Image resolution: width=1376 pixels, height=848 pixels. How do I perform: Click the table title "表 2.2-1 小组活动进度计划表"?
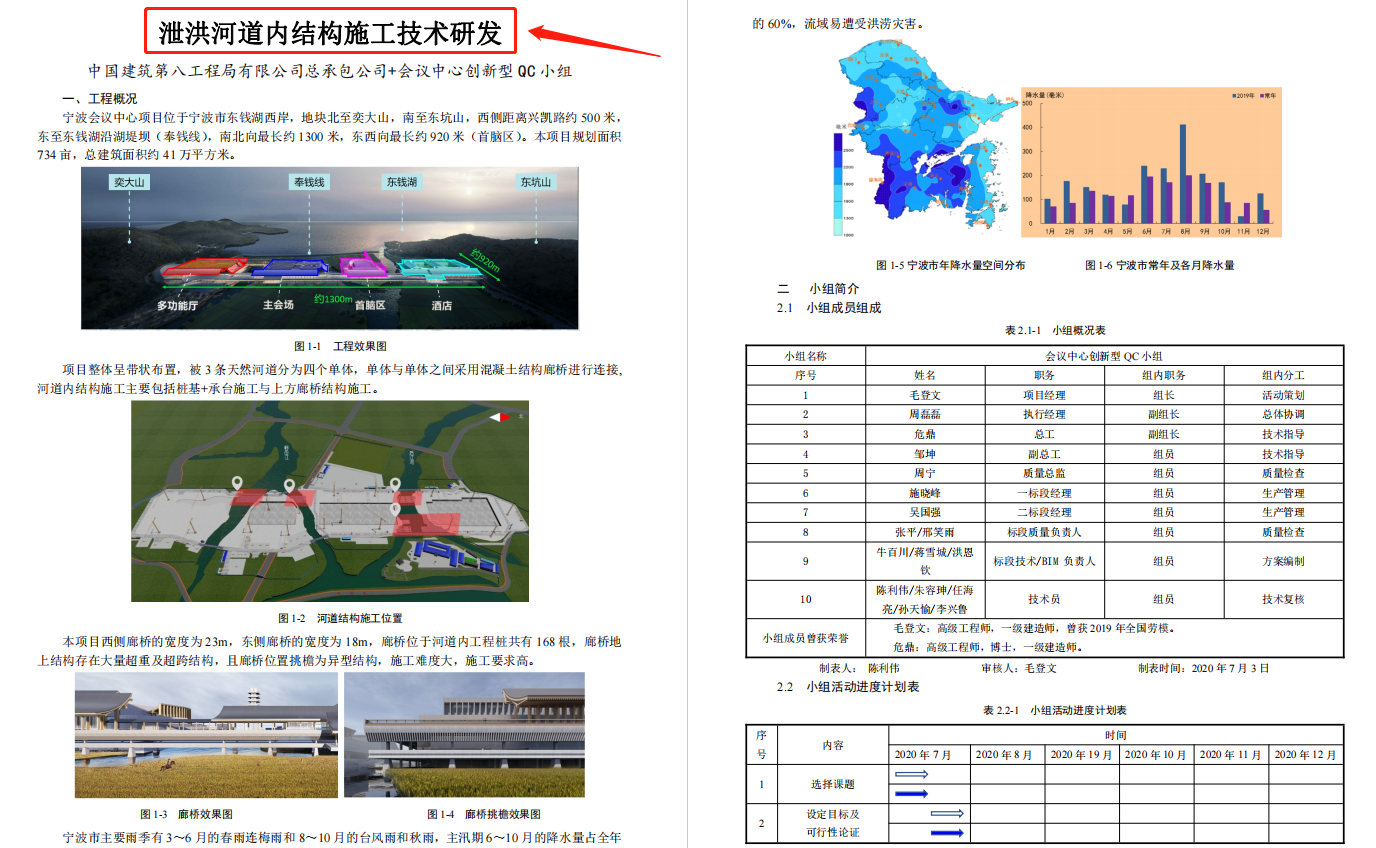point(1055,710)
